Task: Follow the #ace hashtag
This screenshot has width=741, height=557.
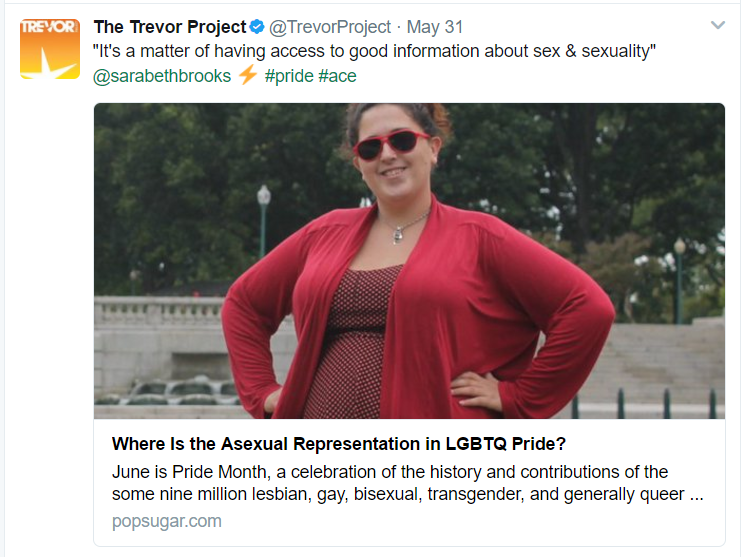Action: [x=337, y=76]
